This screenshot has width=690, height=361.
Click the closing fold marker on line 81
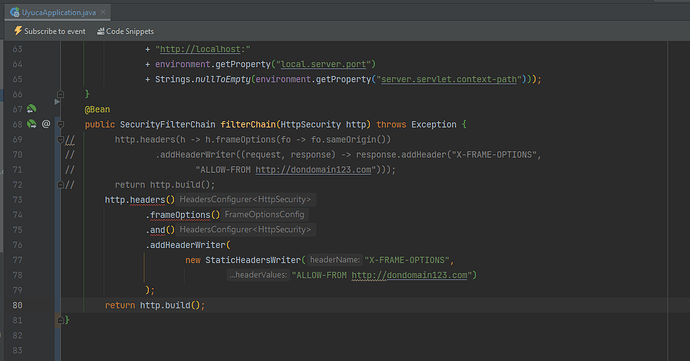point(60,320)
